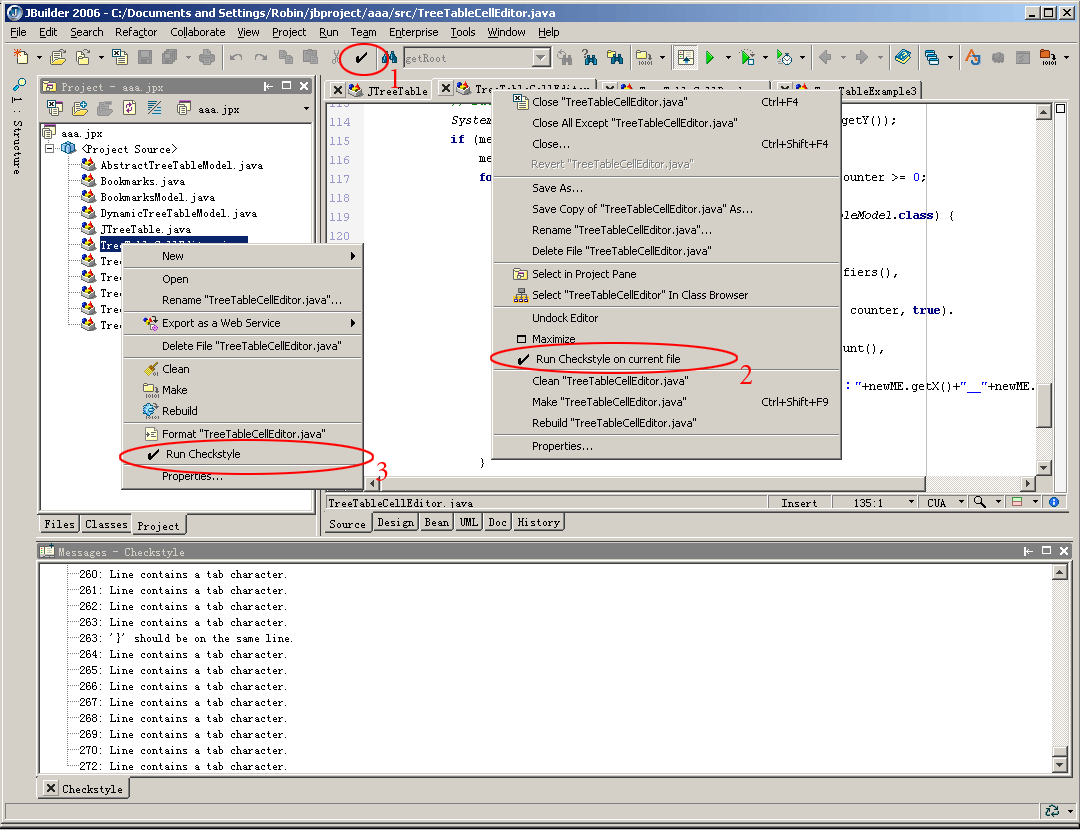Click messages pane scrollbar down arrow
The image size is (1080, 830).
click(x=1060, y=765)
